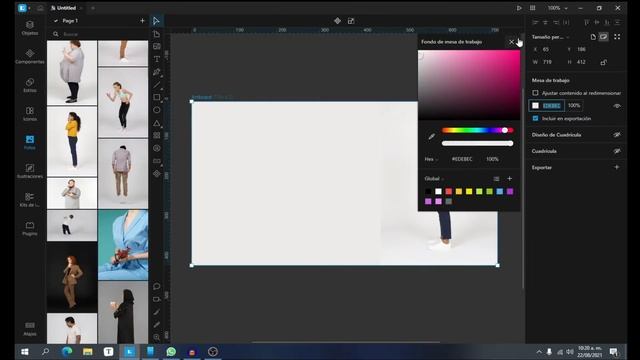The image size is (640, 360).
Task: Open the Atajos shortcuts panel
Action: [x=30, y=329]
